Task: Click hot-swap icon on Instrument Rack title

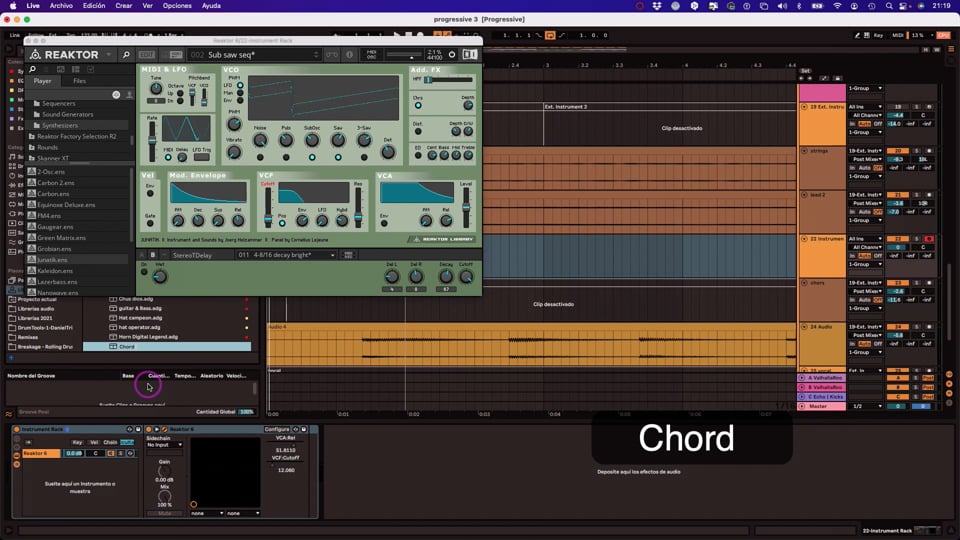Action: [x=129, y=429]
